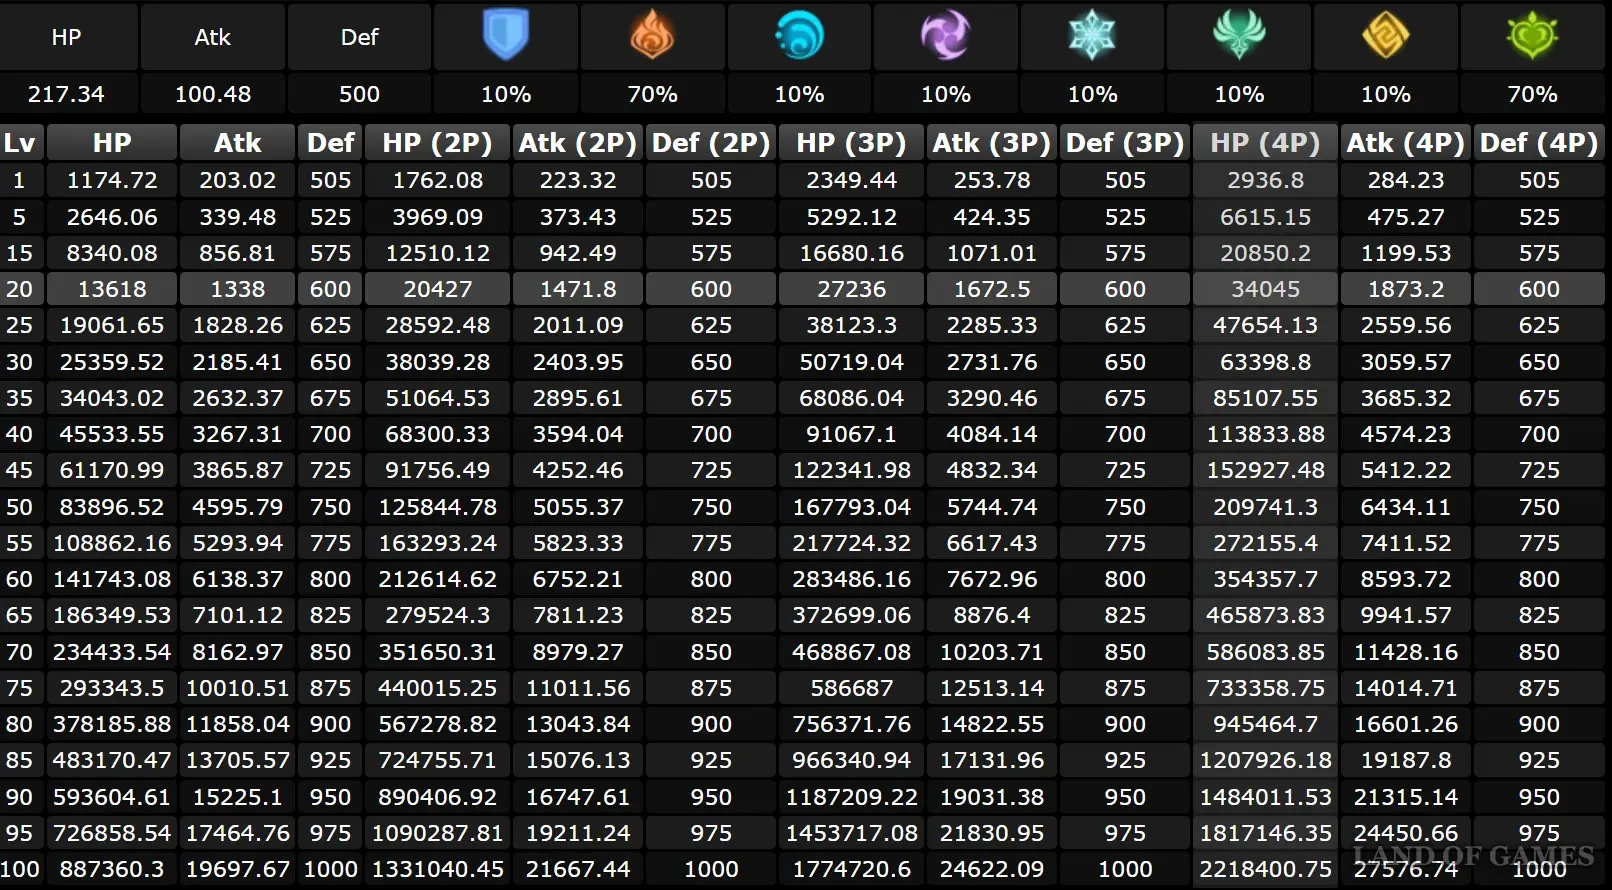Select the base HP value 217.34

66,94
